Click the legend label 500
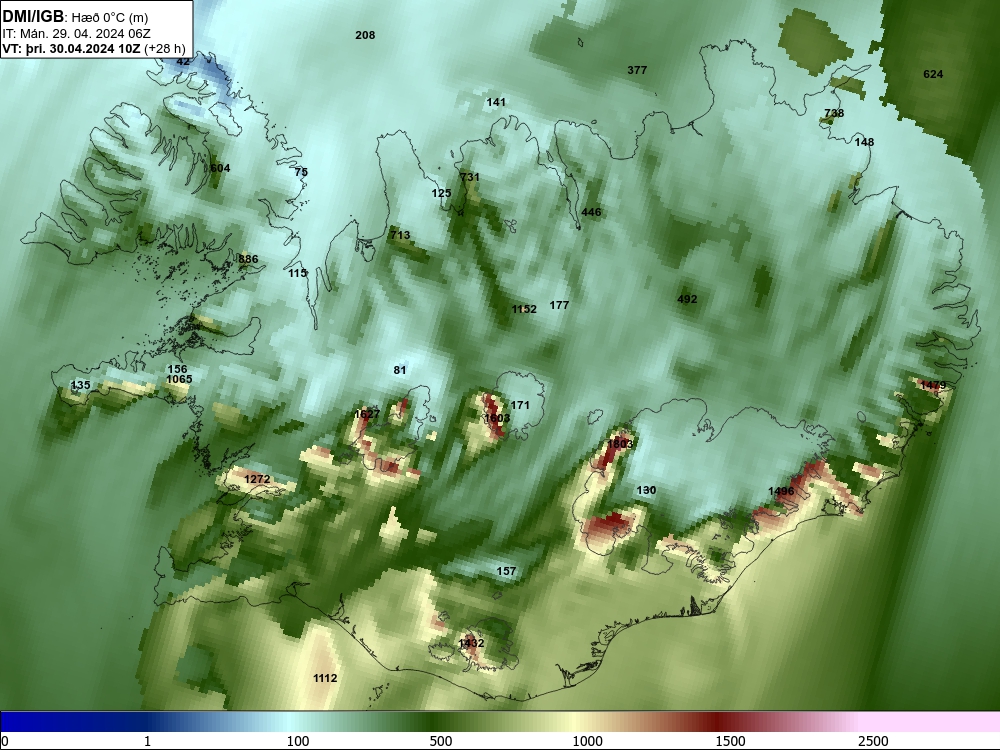Screen dimensions: 1000x750 pyautogui.click(x=441, y=741)
